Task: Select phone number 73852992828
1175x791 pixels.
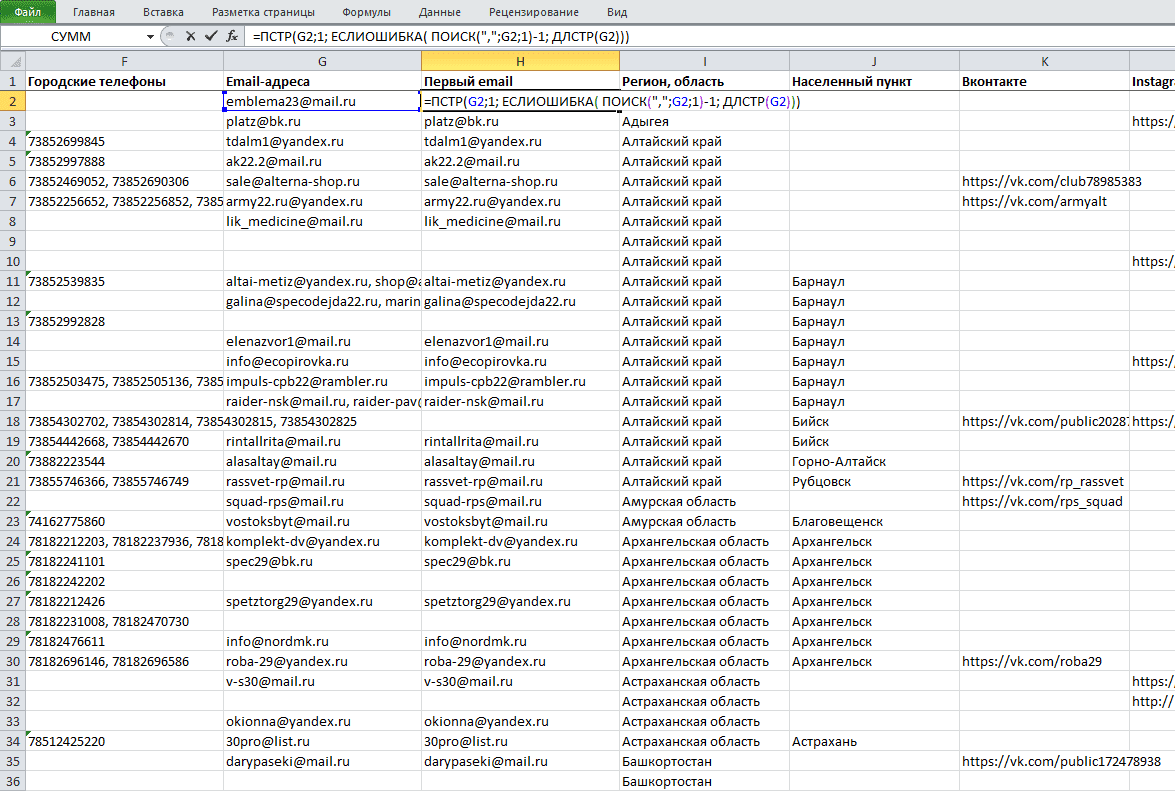Action: tap(124, 321)
